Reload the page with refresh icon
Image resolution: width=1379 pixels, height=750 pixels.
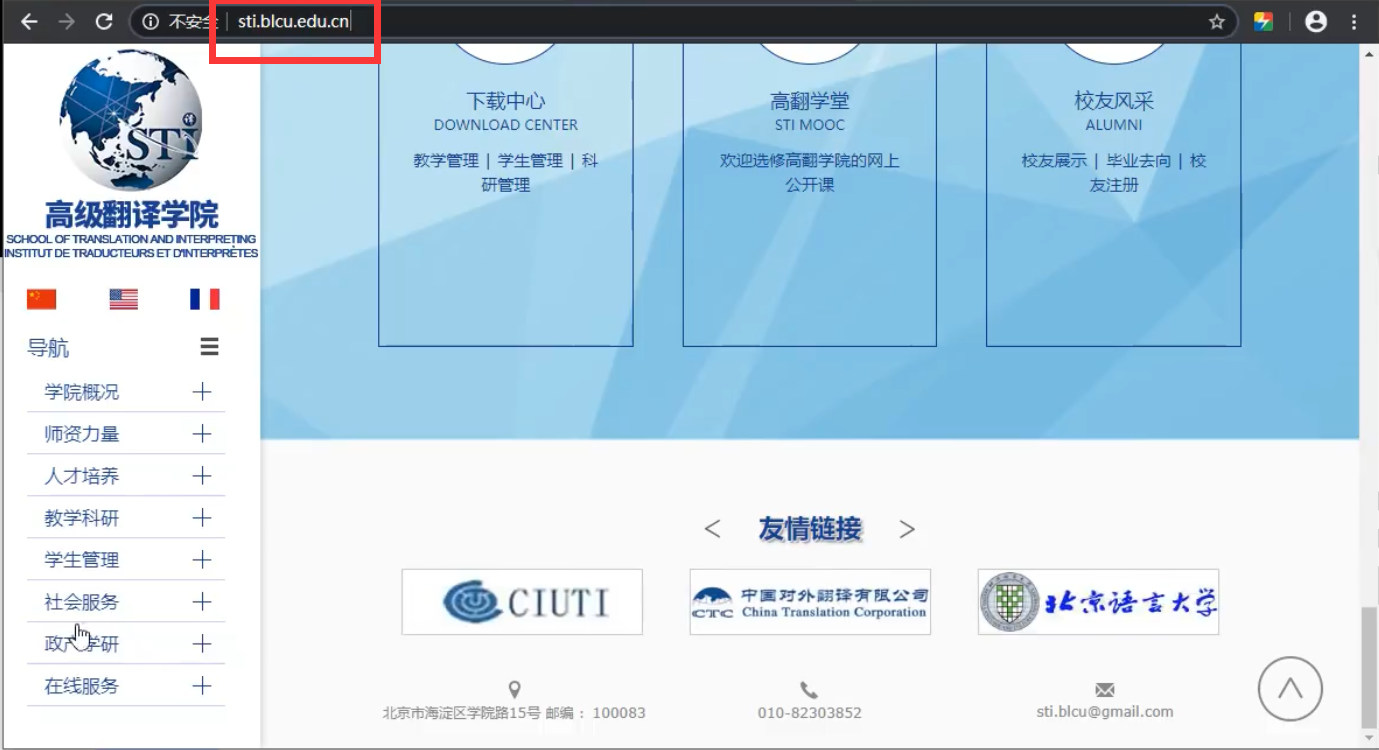click(104, 21)
